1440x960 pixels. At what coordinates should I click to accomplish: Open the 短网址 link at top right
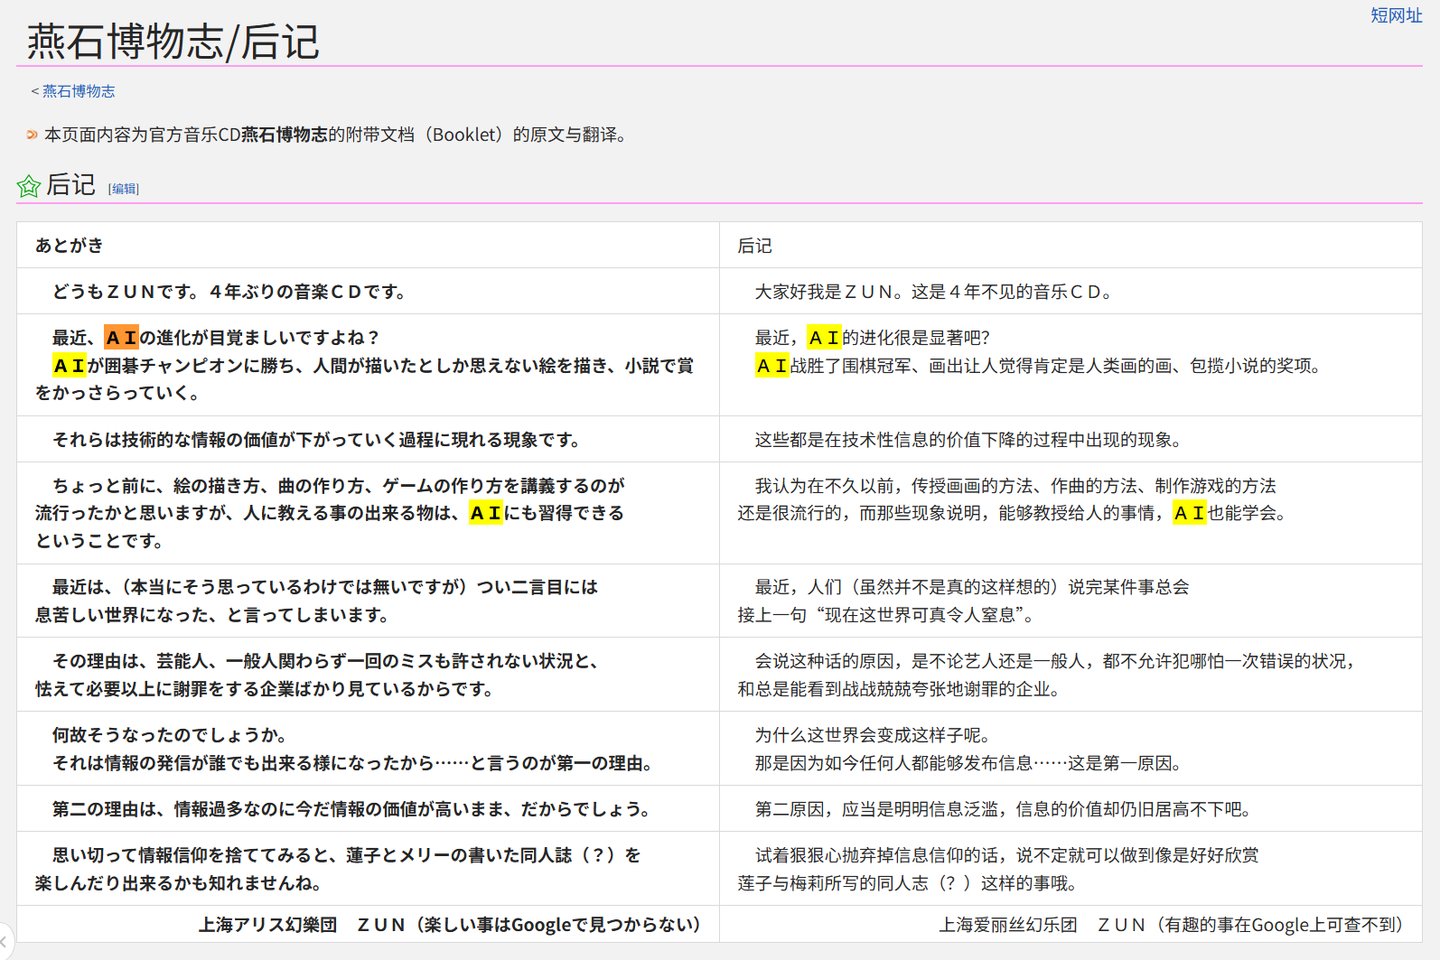coord(1397,16)
